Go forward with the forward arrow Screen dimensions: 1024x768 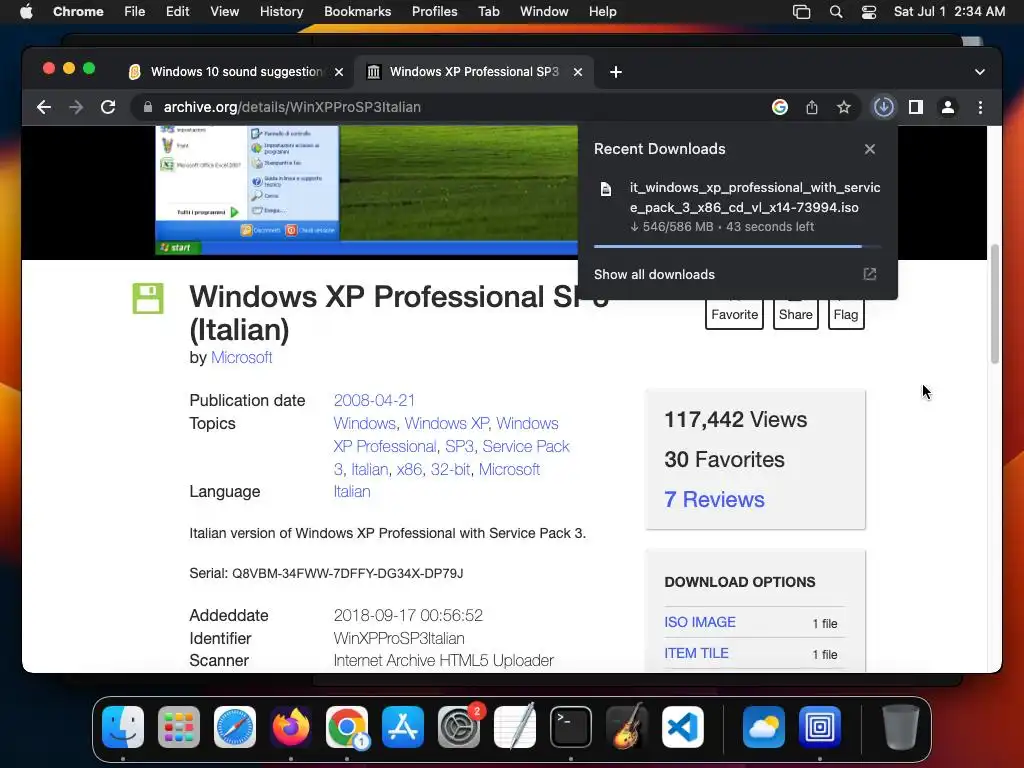pos(76,107)
